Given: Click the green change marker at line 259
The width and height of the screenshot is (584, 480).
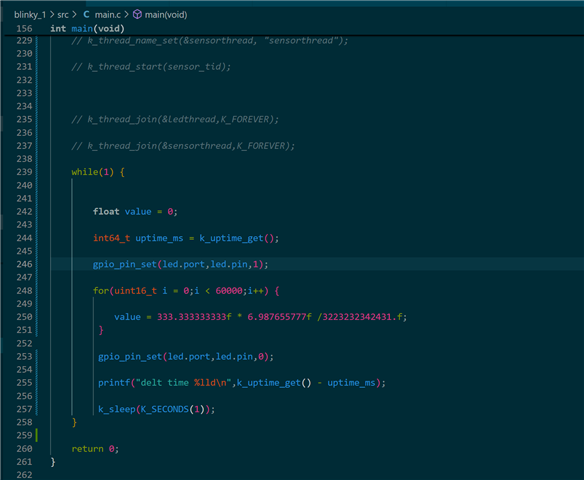Looking at the screenshot, I should click(36, 435).
